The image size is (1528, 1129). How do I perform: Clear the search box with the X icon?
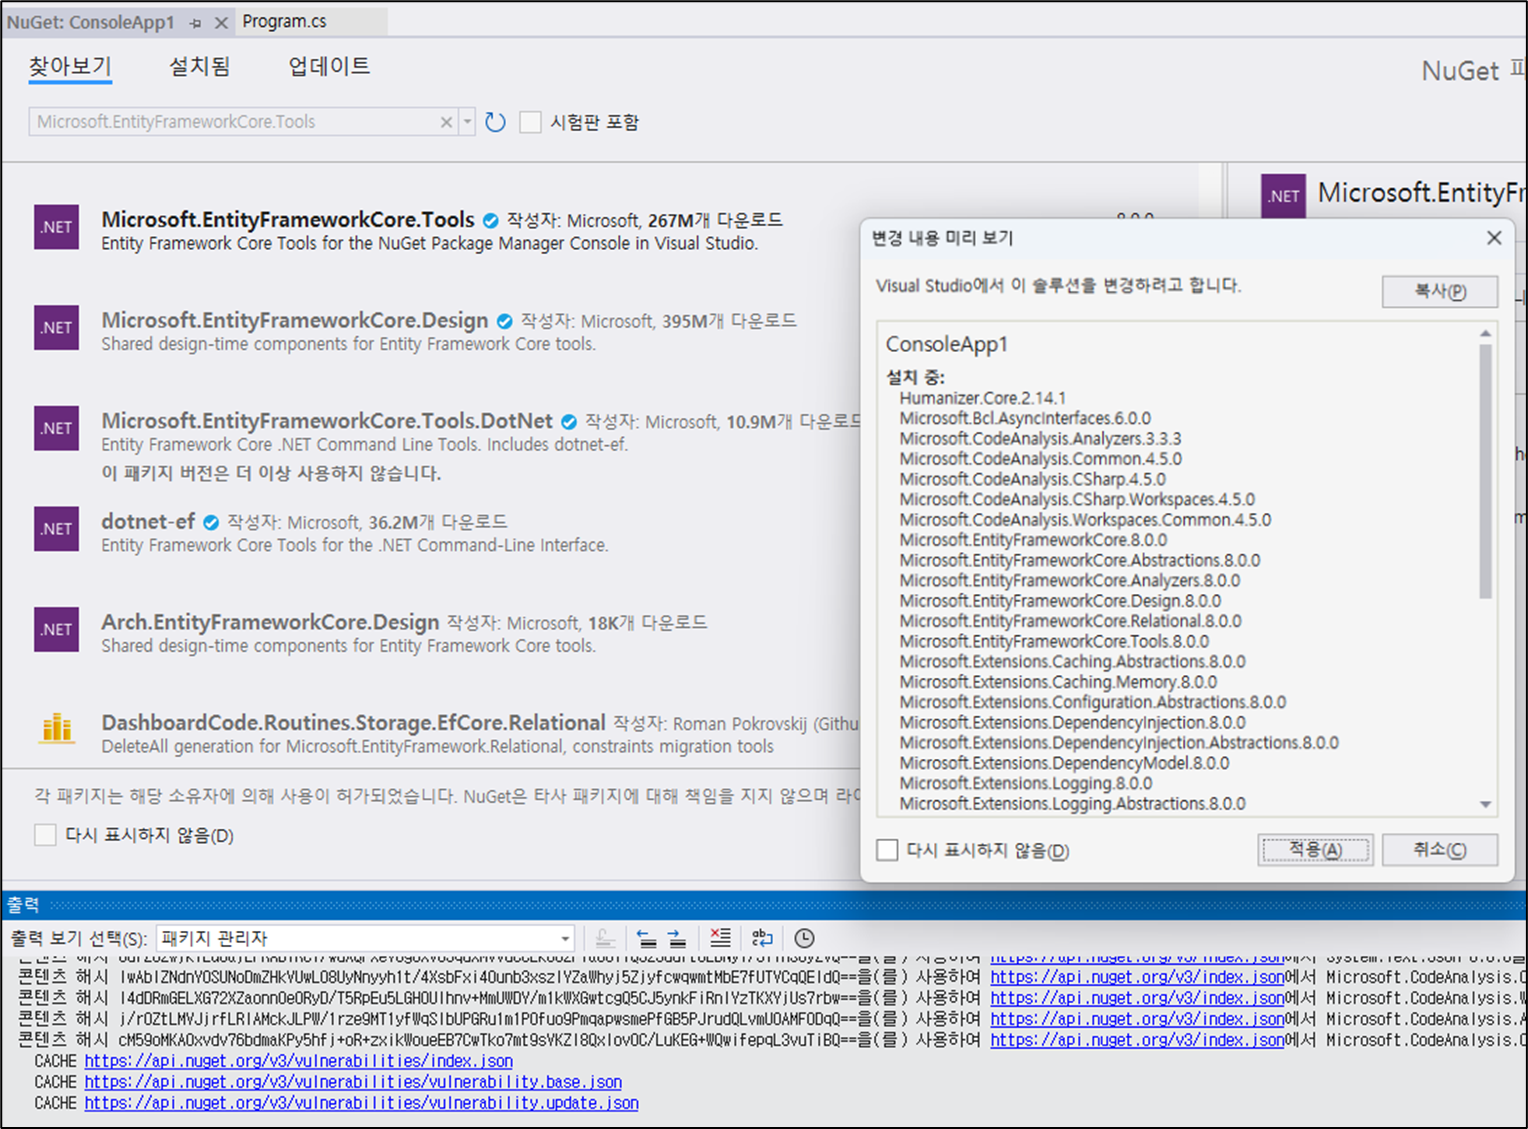(x=446, y=122)
